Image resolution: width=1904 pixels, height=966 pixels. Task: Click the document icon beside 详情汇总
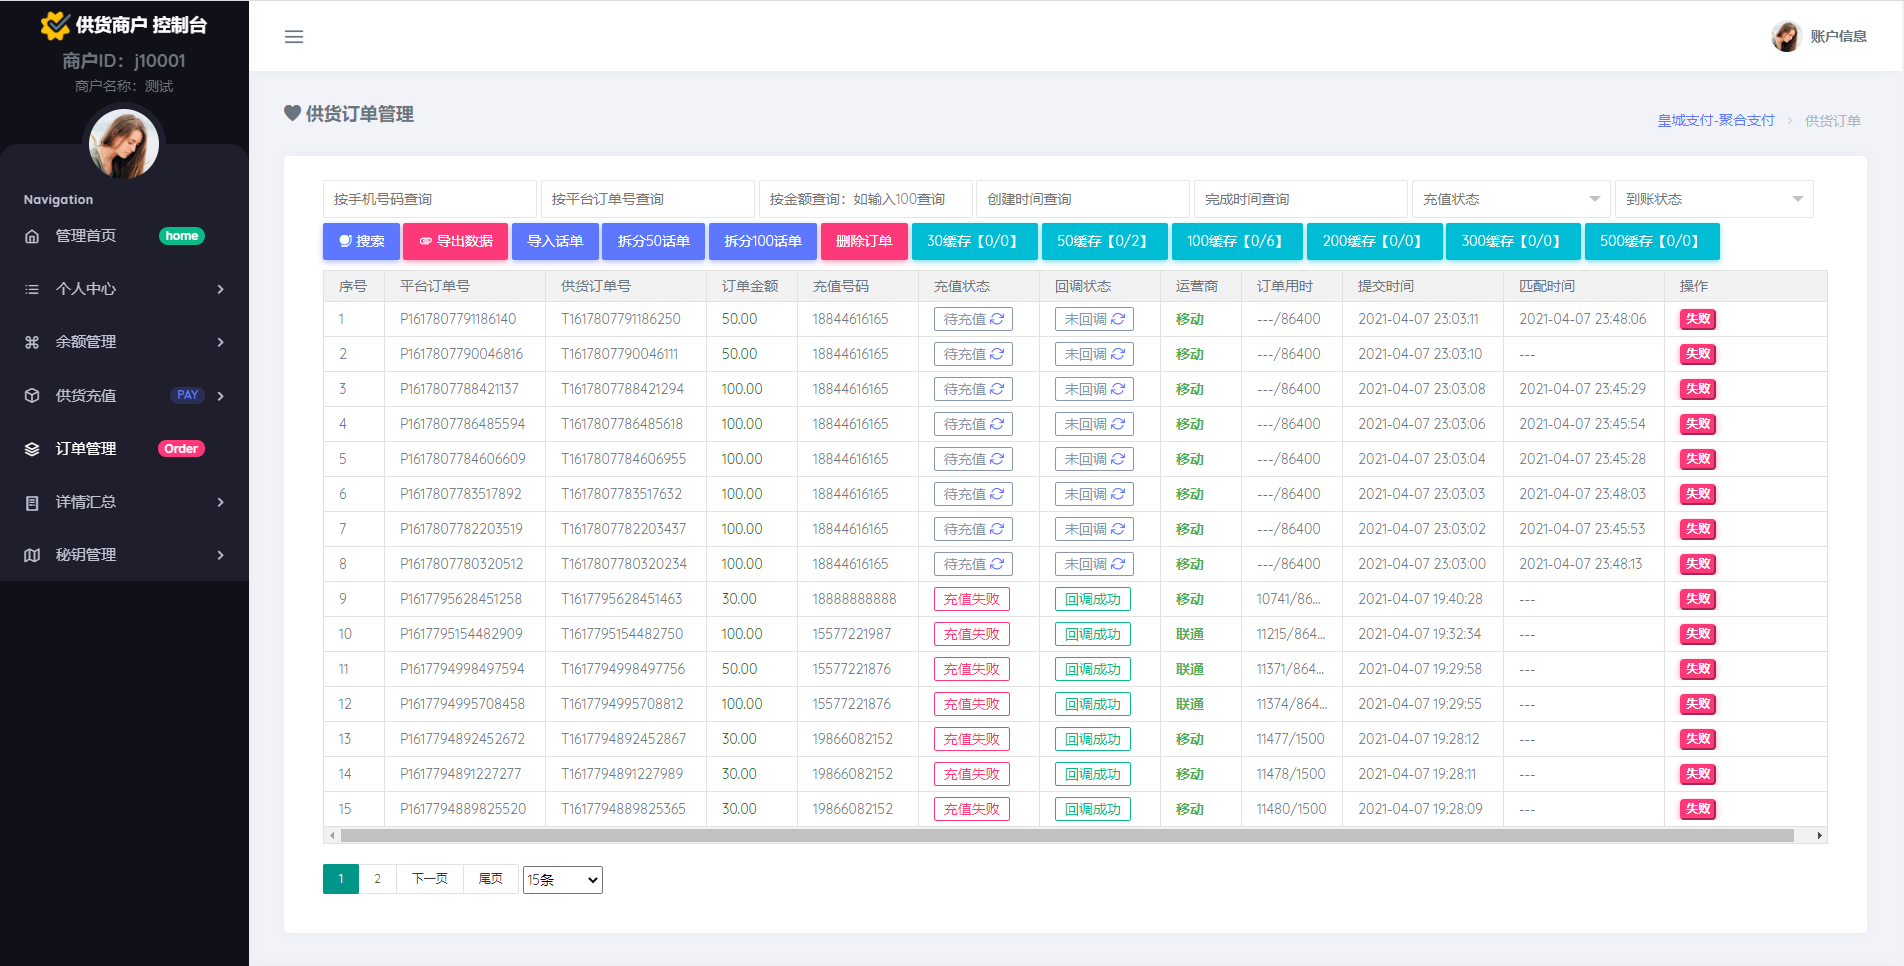32,502
